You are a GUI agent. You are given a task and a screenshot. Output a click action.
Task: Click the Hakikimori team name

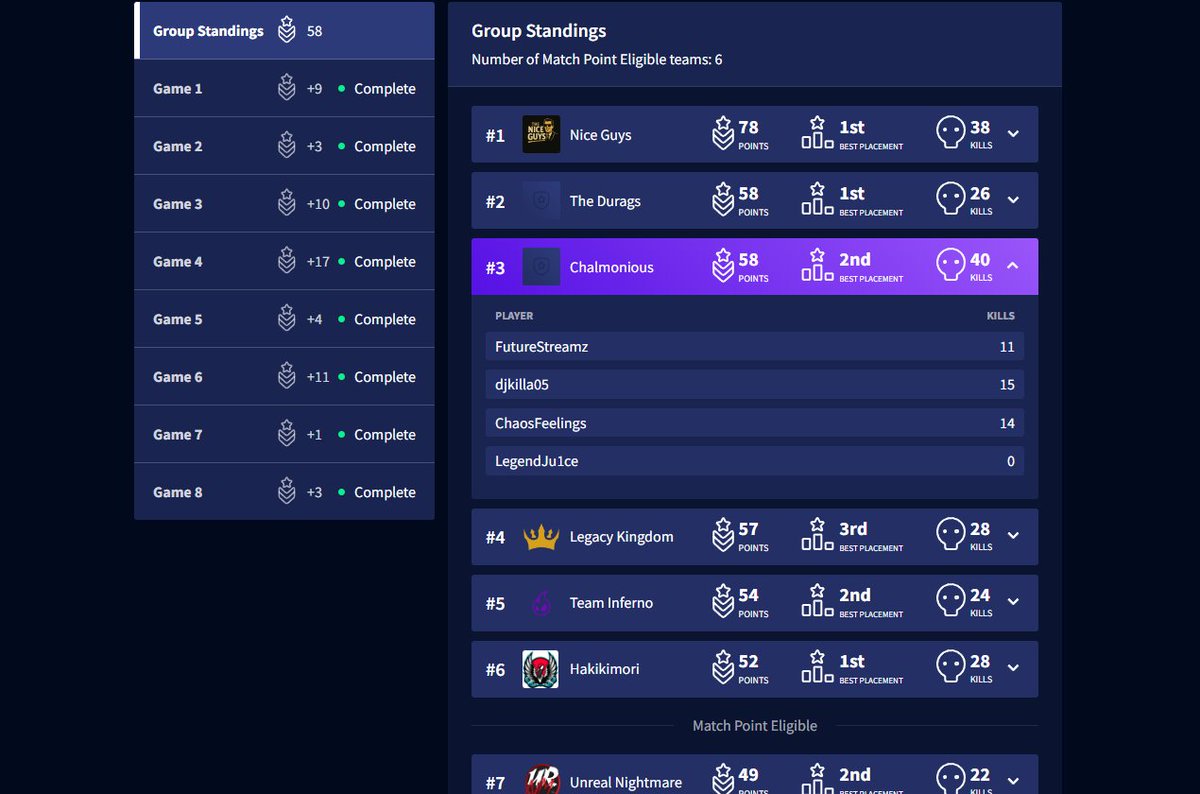coord(604,669)
